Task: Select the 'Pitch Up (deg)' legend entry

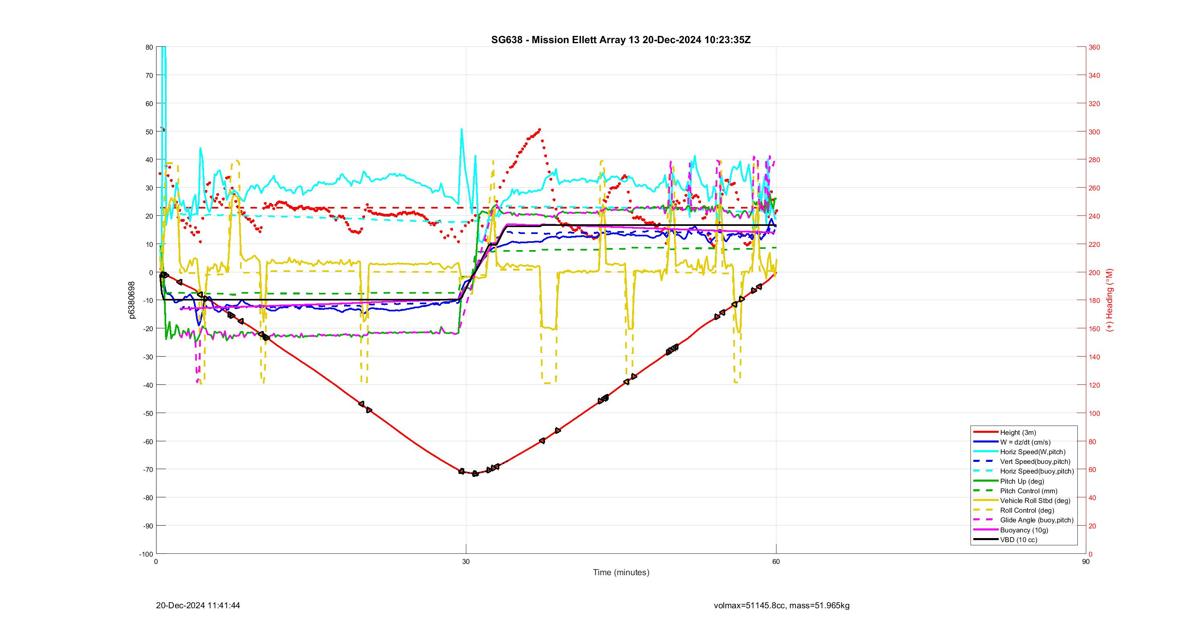Action: (x=1023, y=480)
